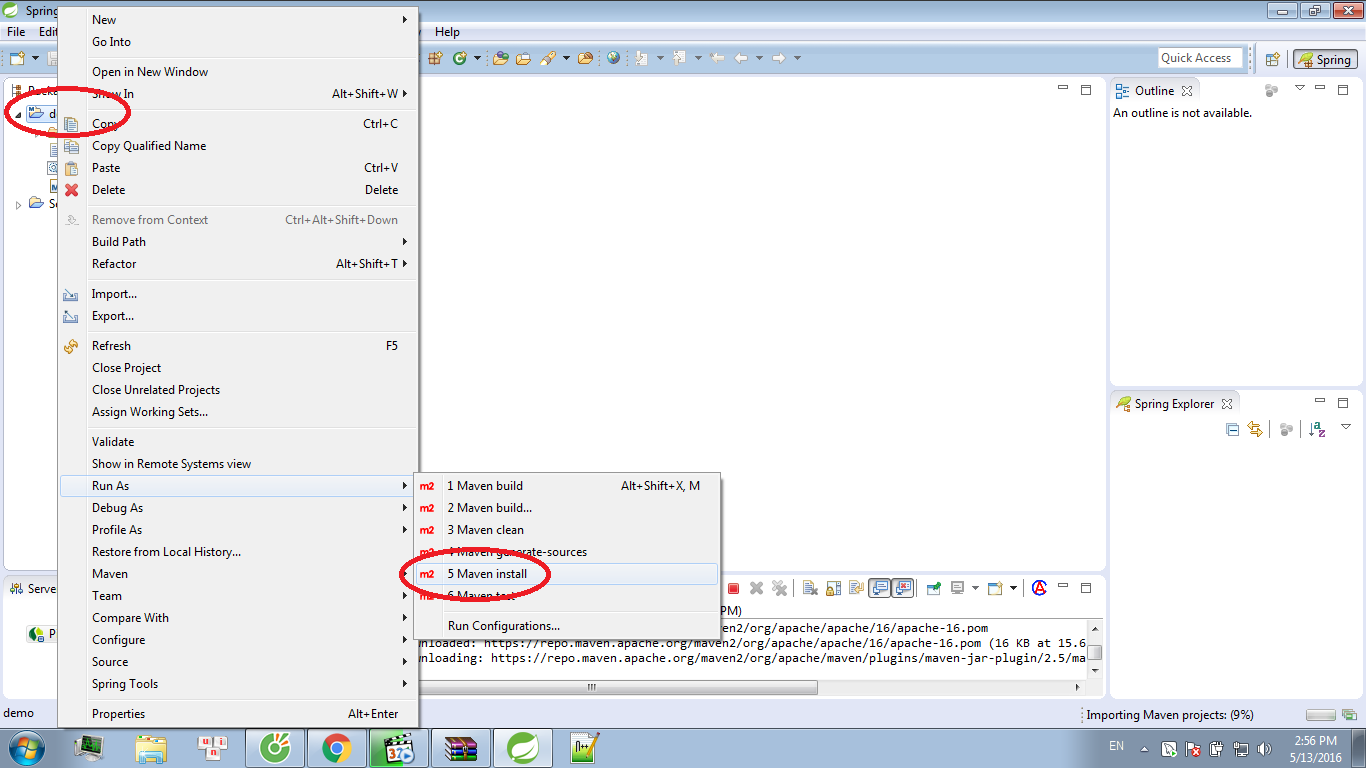This screenshot has height=768, width=1366.
Task: Click the Link with Editor icon in Spring Explorer
Action: click(1255, 429)
